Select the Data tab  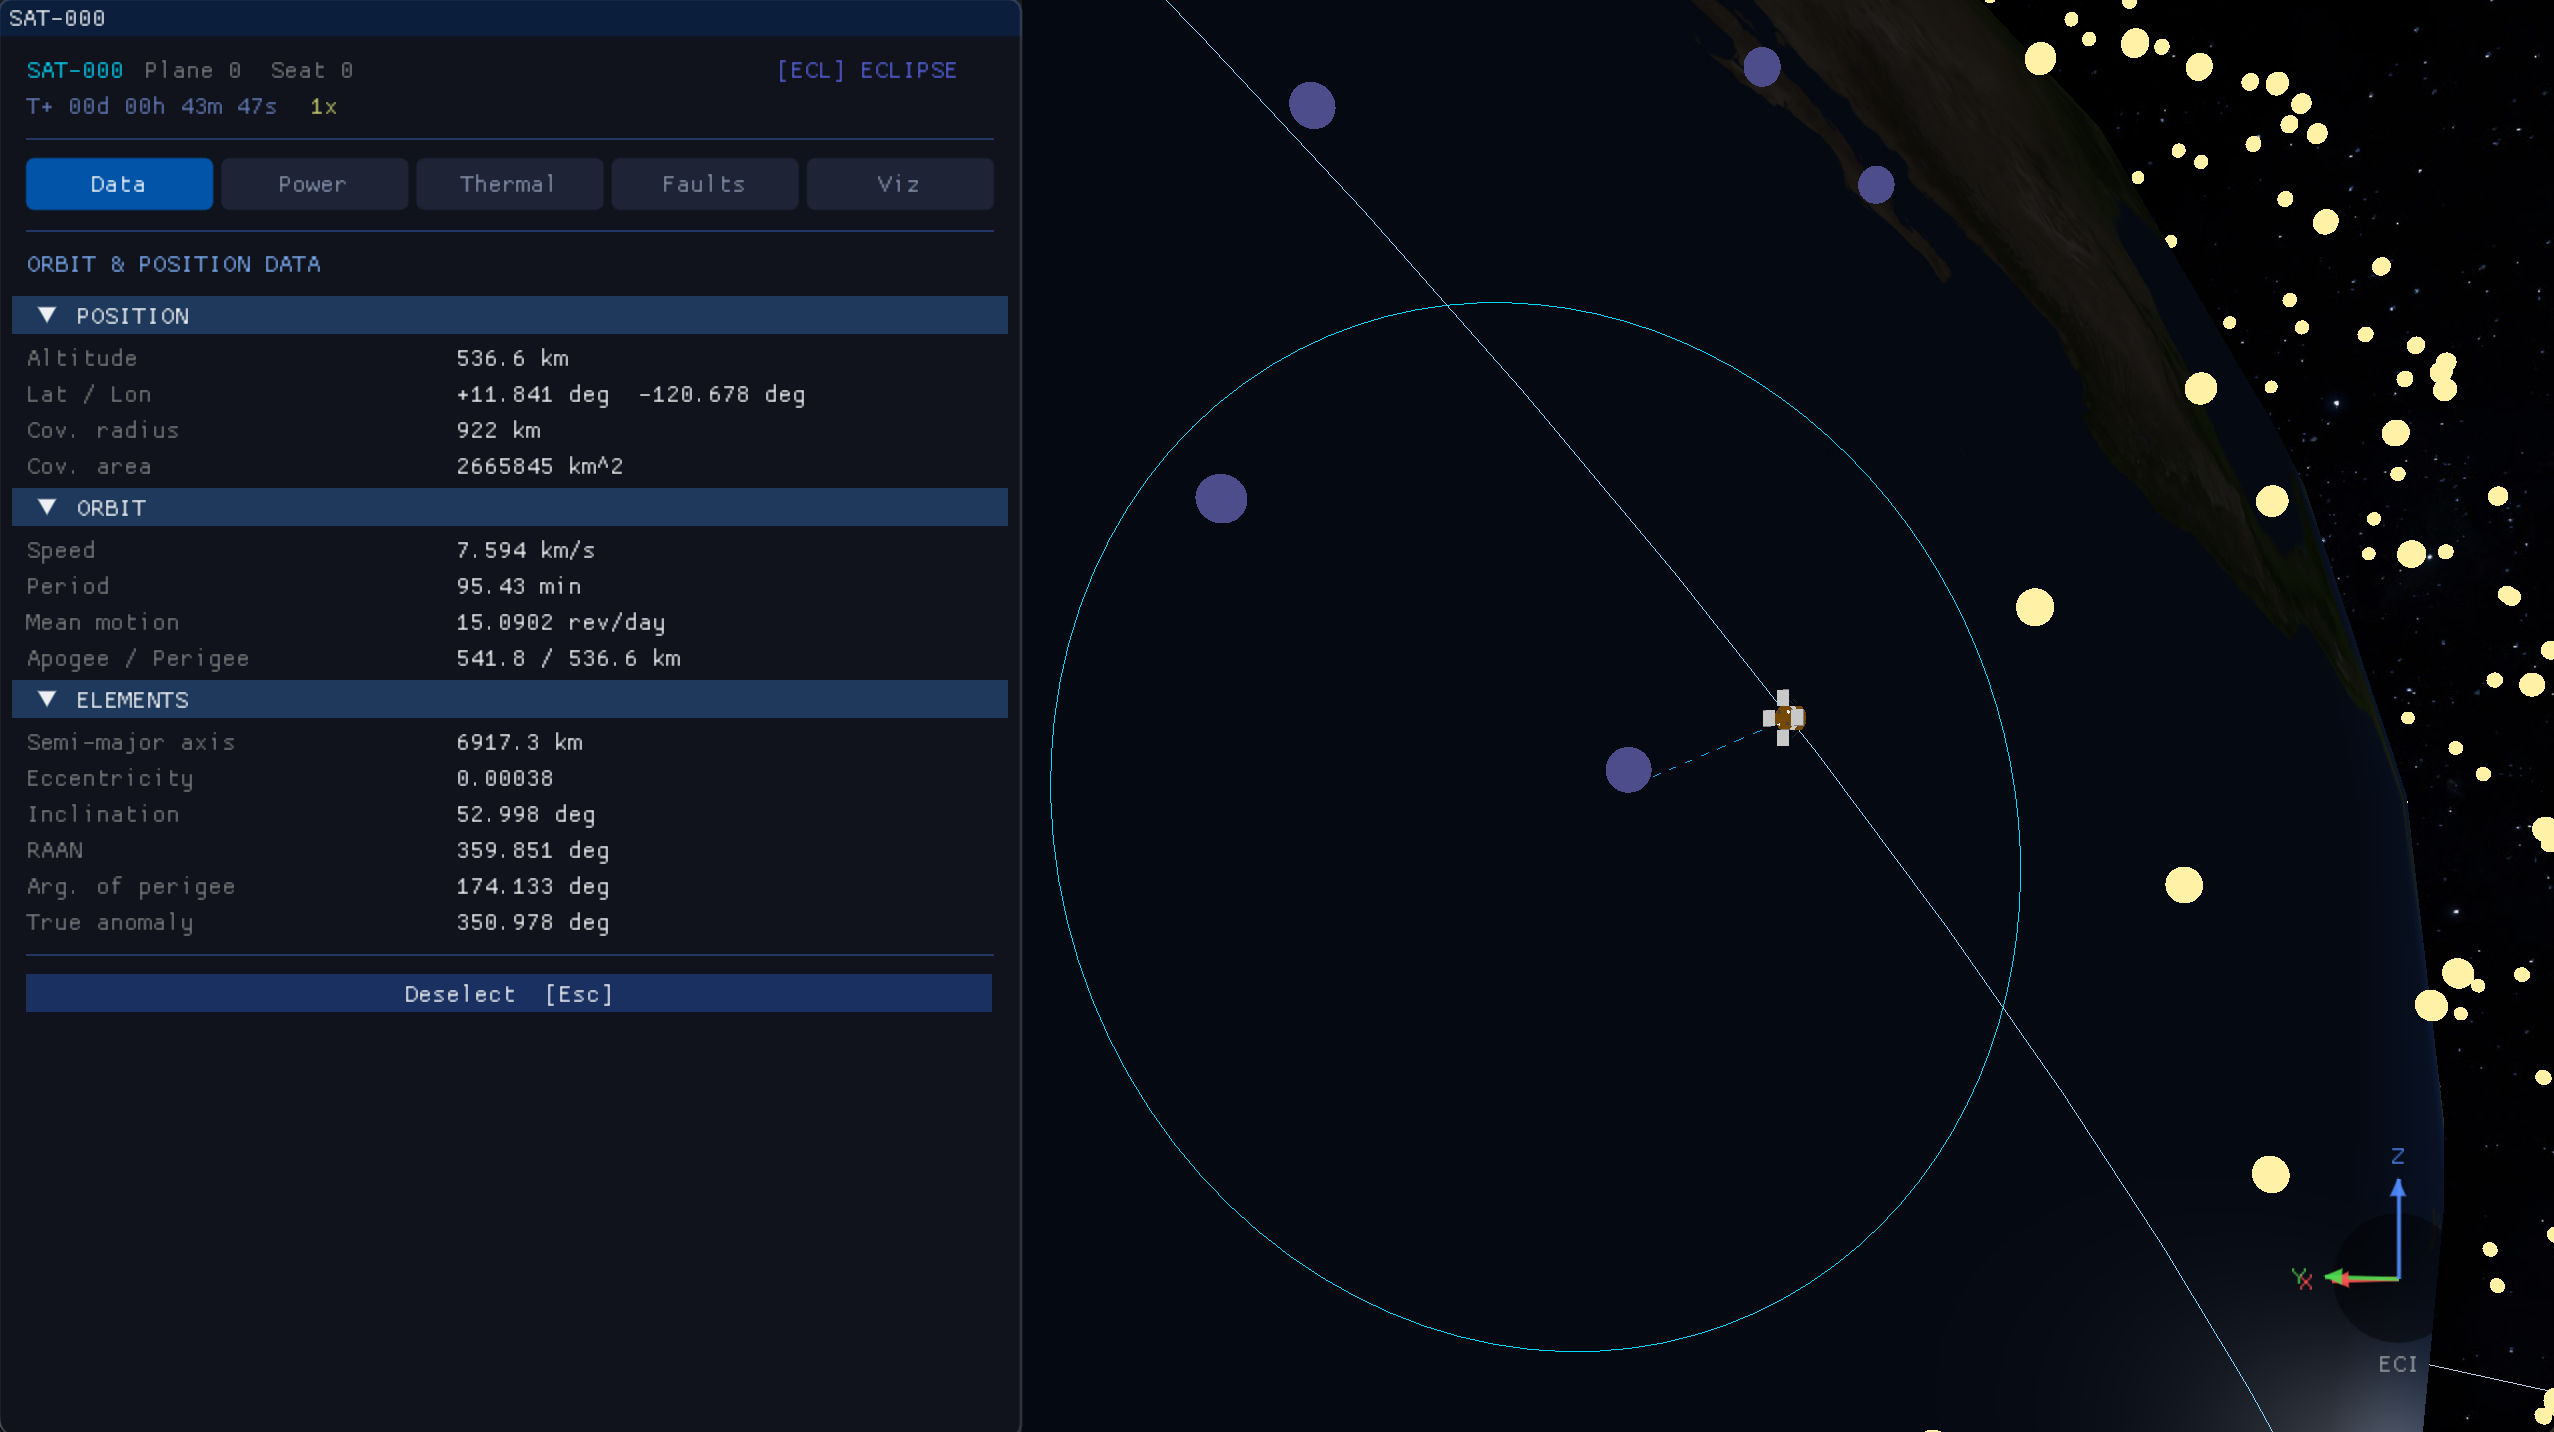(119, 184)
